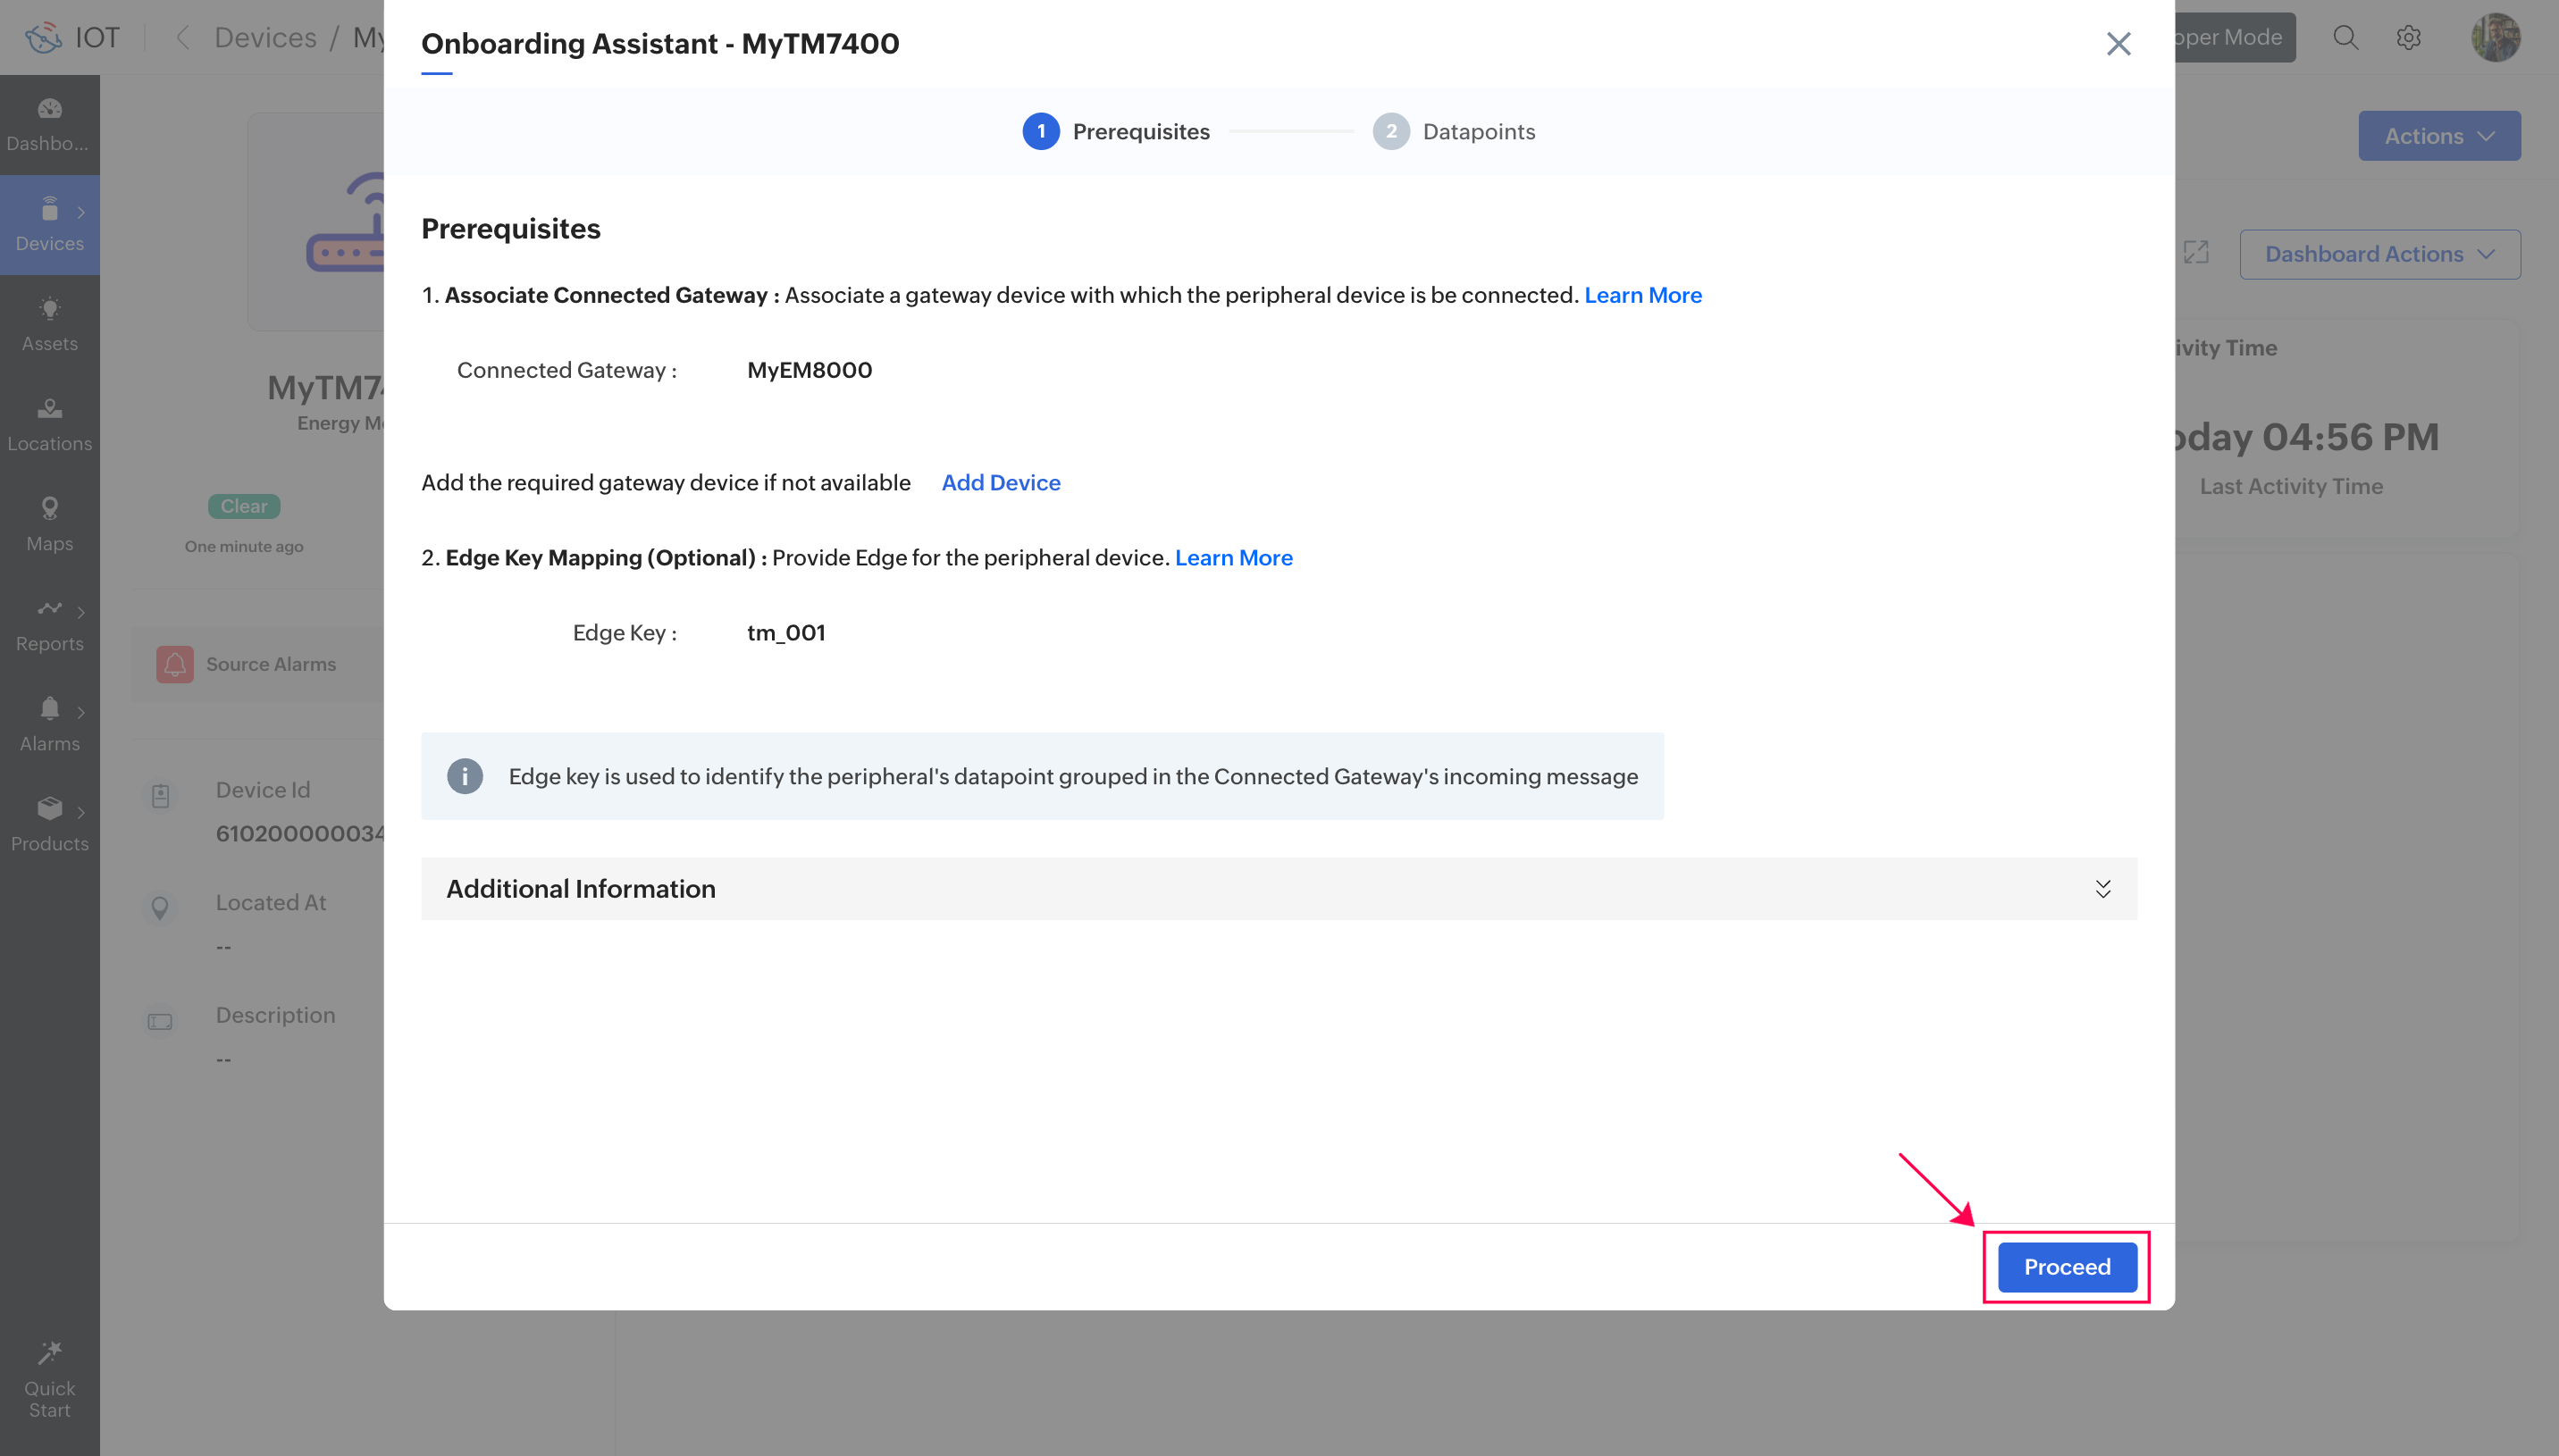The image size is (2559, 1456).
Task: Expand the Additional Information section
Action: coord(2102,889)
